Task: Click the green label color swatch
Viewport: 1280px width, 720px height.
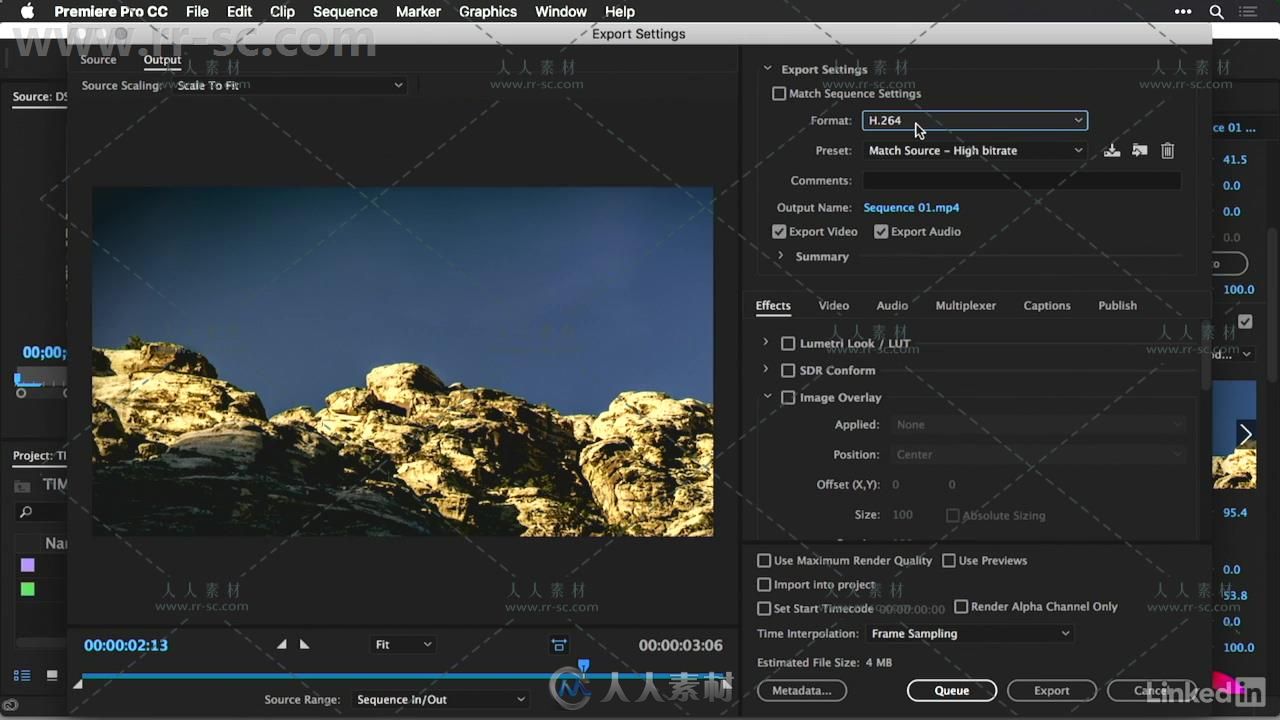Action: tap(28, 589)
